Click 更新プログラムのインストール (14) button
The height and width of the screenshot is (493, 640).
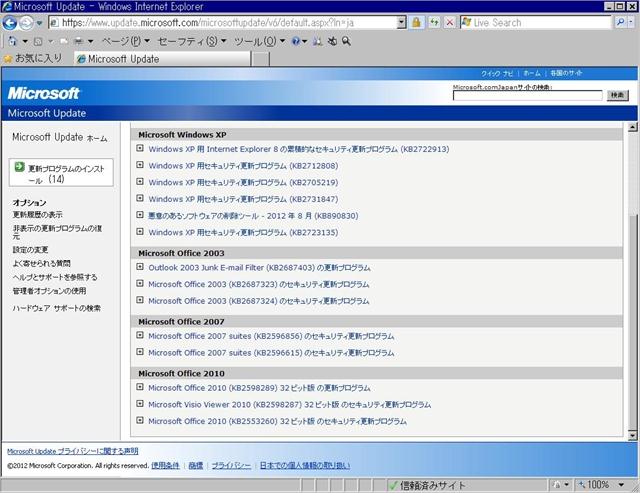pyautogui.click(x=61, y=173)
